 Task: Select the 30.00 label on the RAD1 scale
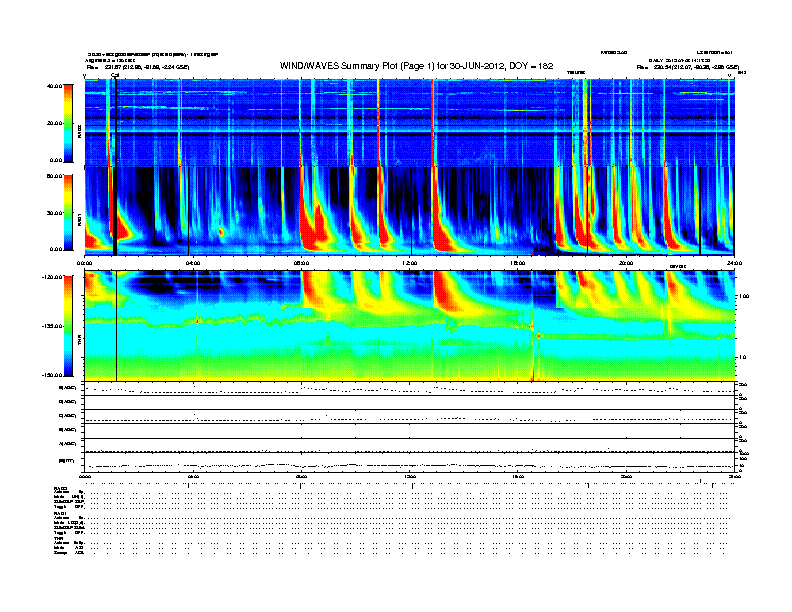54,213
